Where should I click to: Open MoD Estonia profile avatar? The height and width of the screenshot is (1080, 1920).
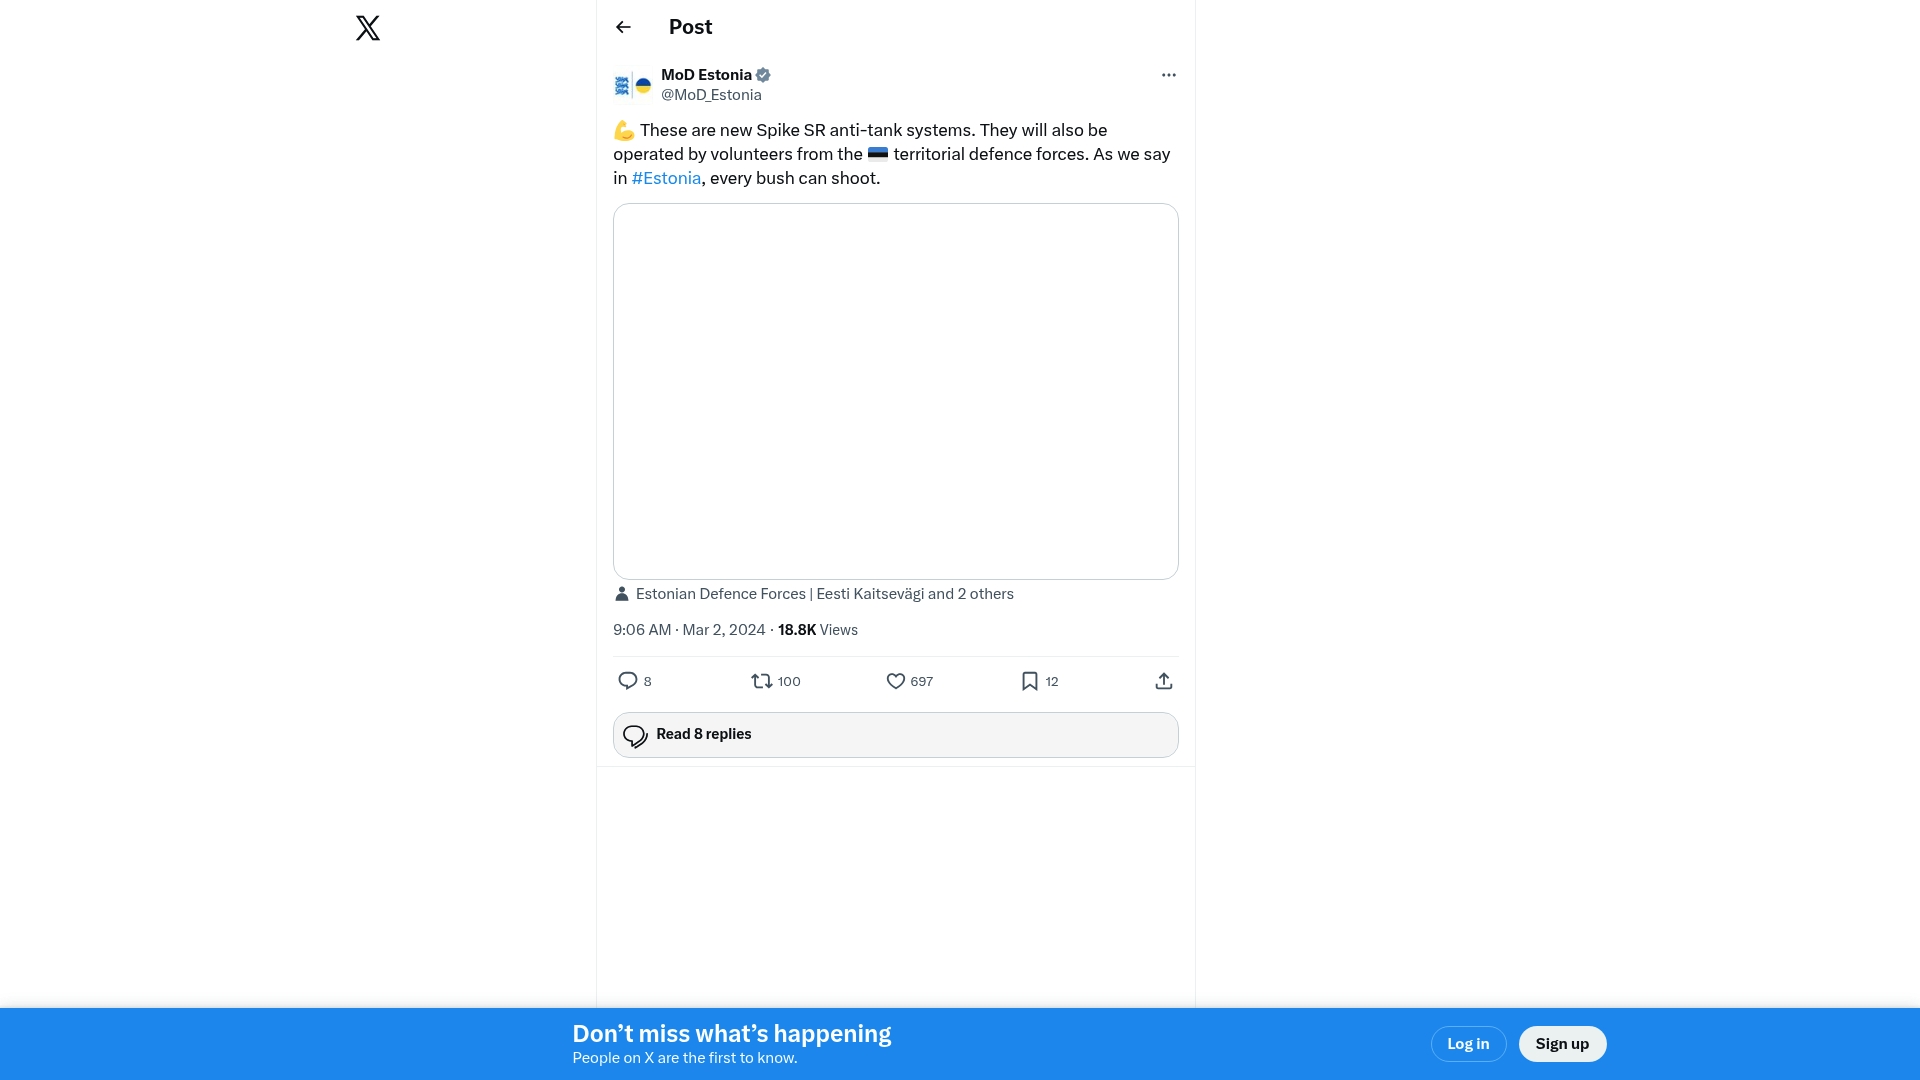click(632, 85)
